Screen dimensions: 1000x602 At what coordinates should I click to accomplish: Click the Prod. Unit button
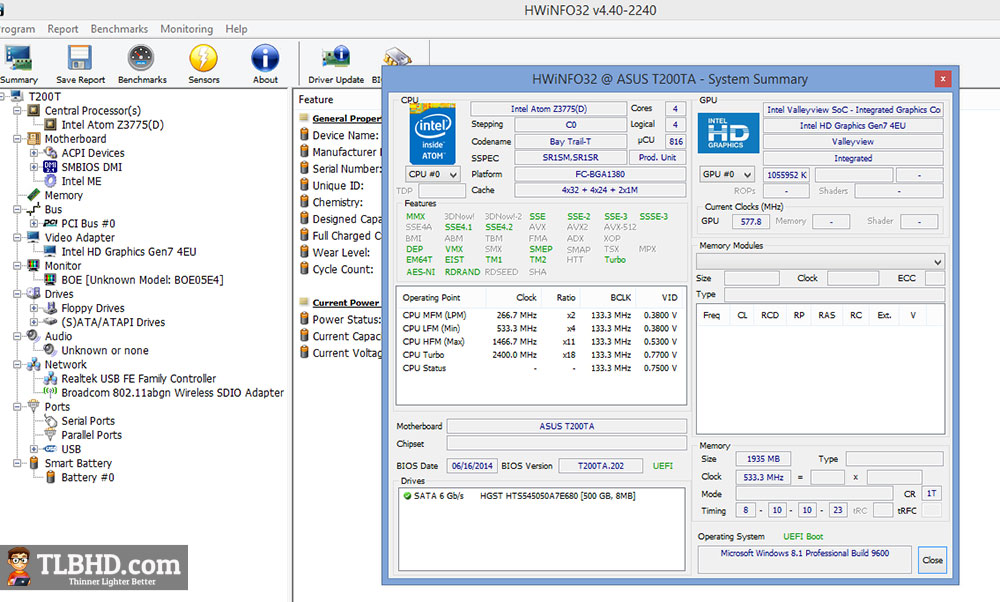coord(658,158)
